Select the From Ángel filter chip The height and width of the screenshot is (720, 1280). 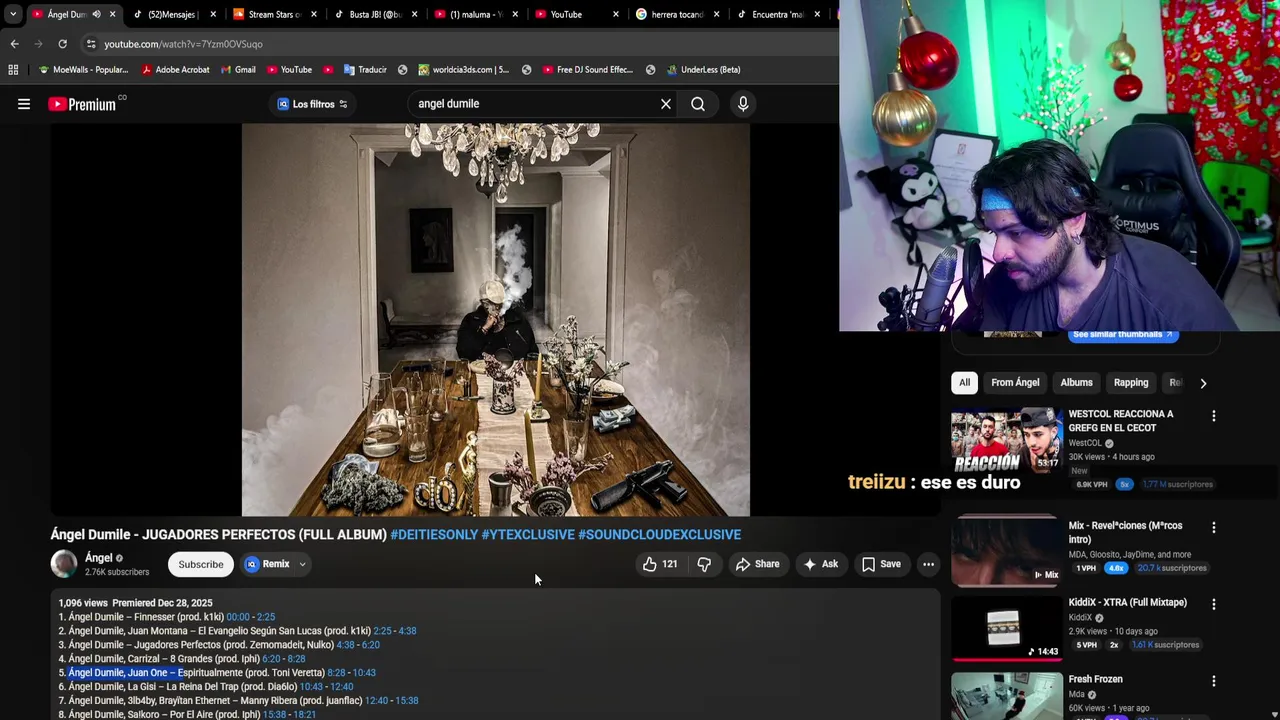coord(1015,383)
